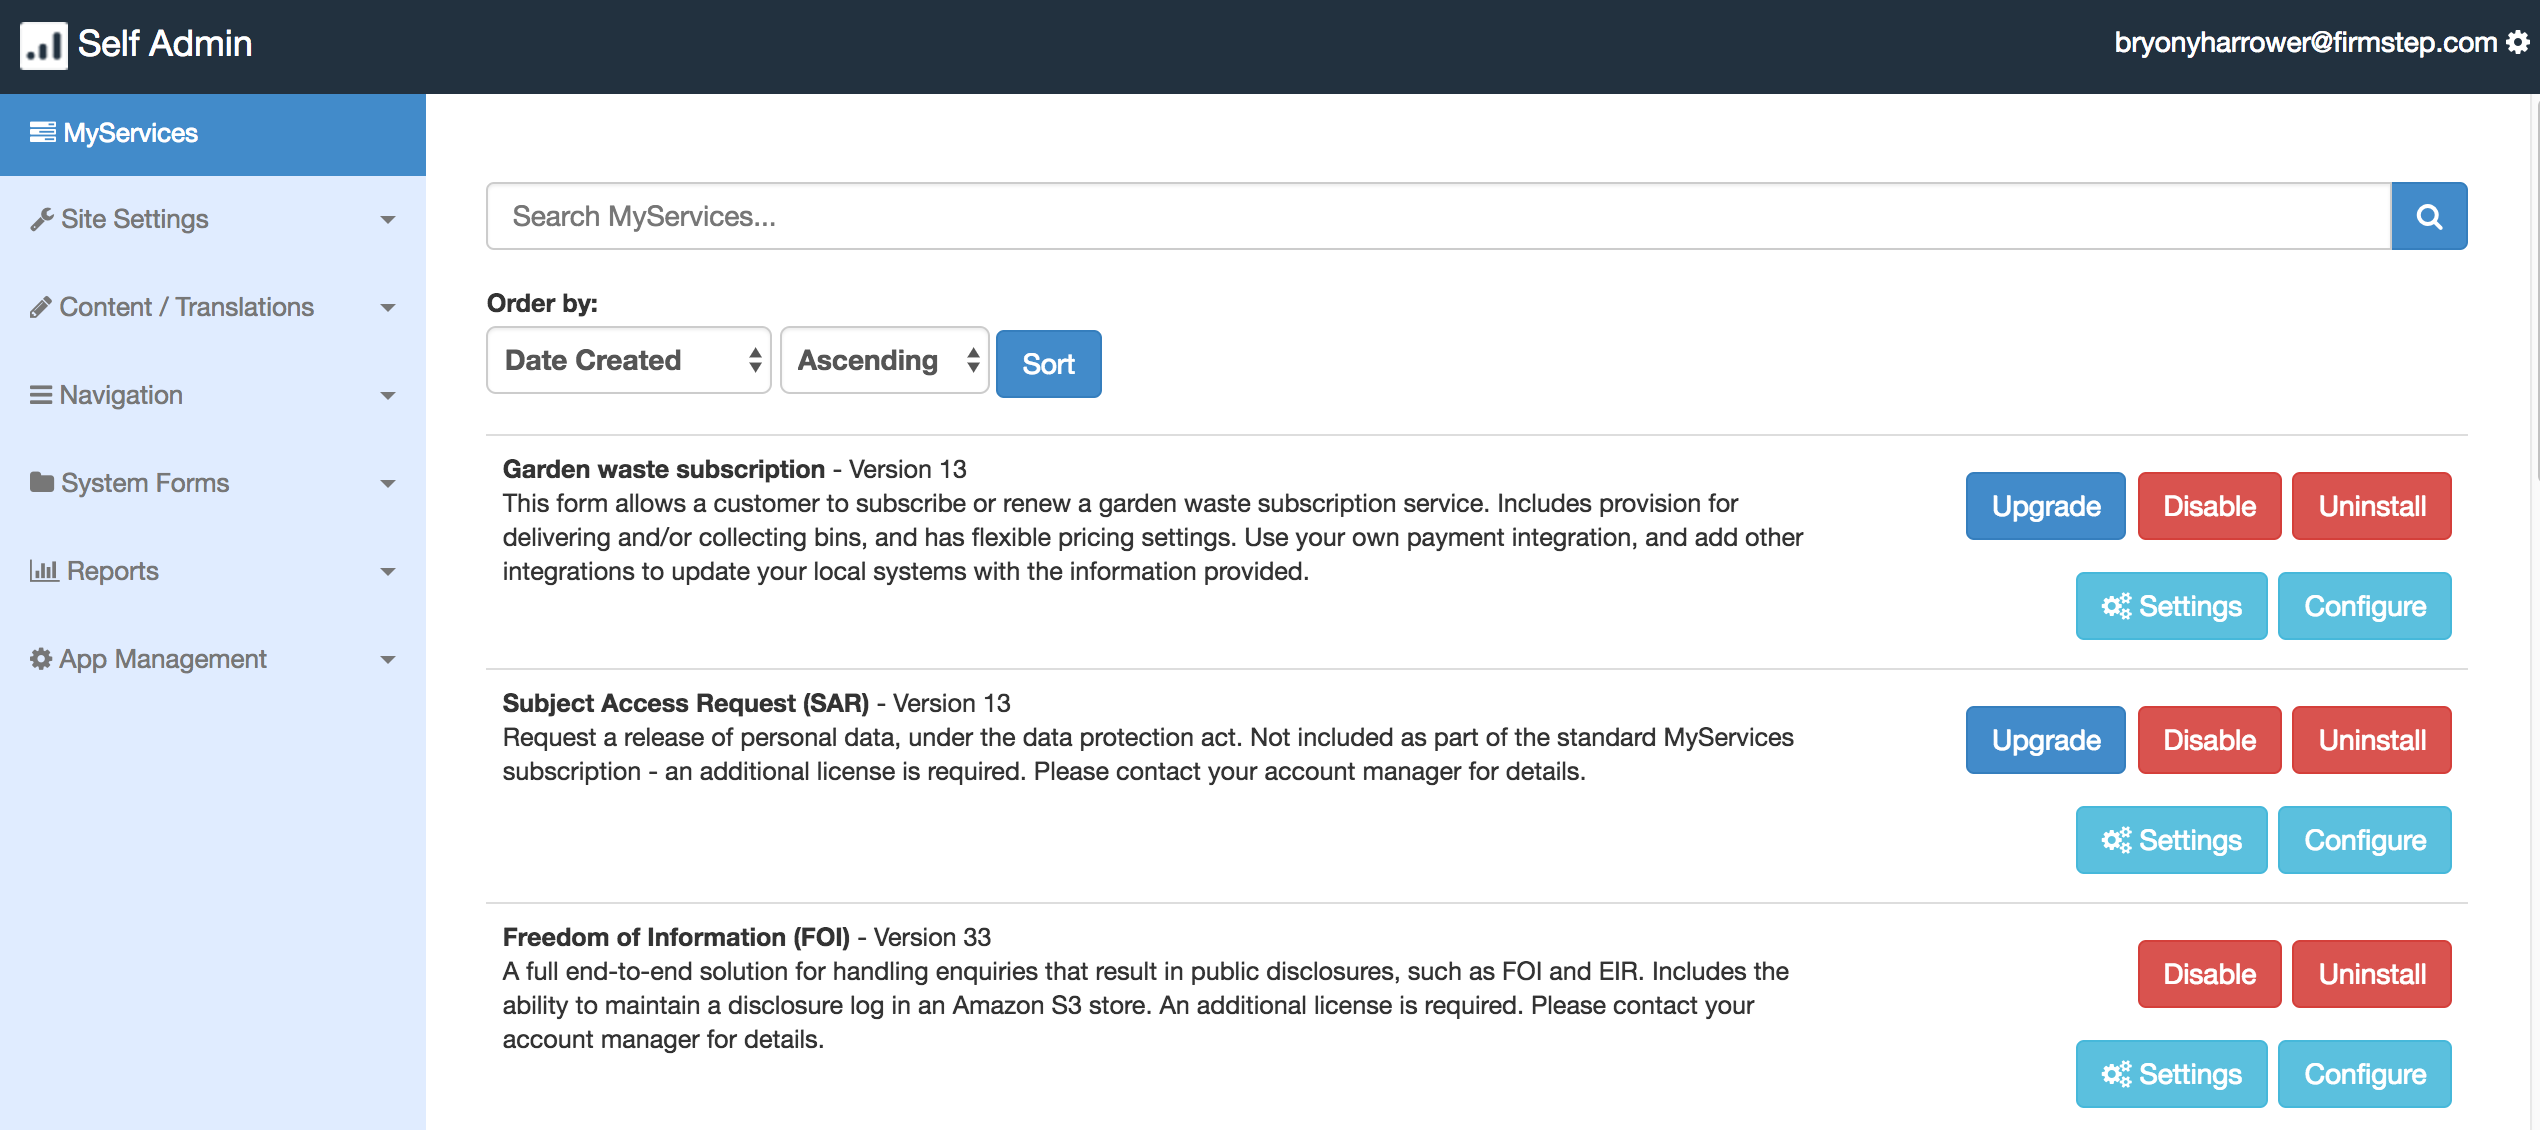Open the Date Created order dropdown
The width and height of the screenshot is (2540, 1130).
click(628, 360)
